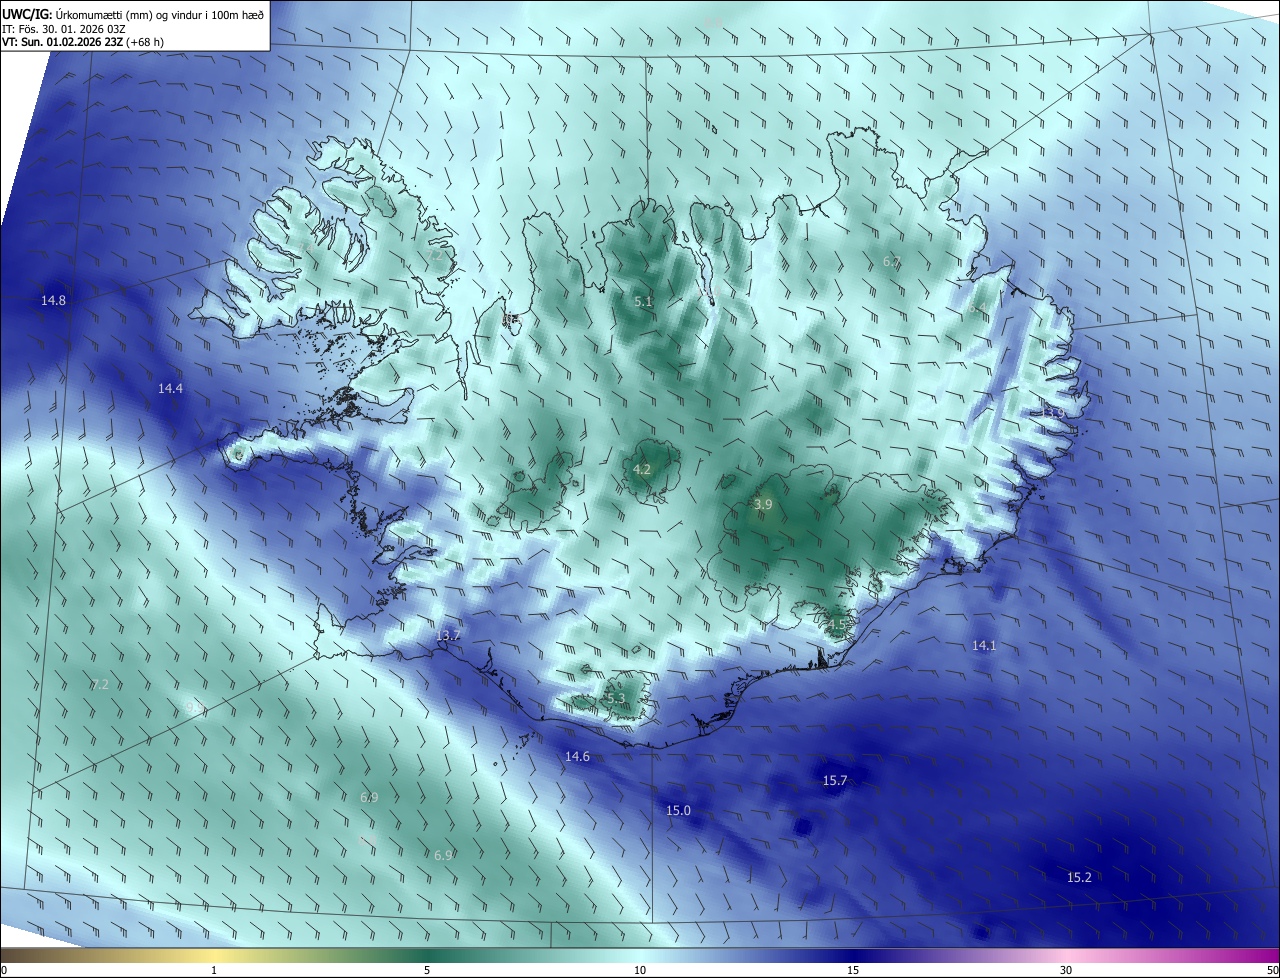This screenshot has width=1280, height=978.
Task: Click the 4.2 value label
Action: 642,470
